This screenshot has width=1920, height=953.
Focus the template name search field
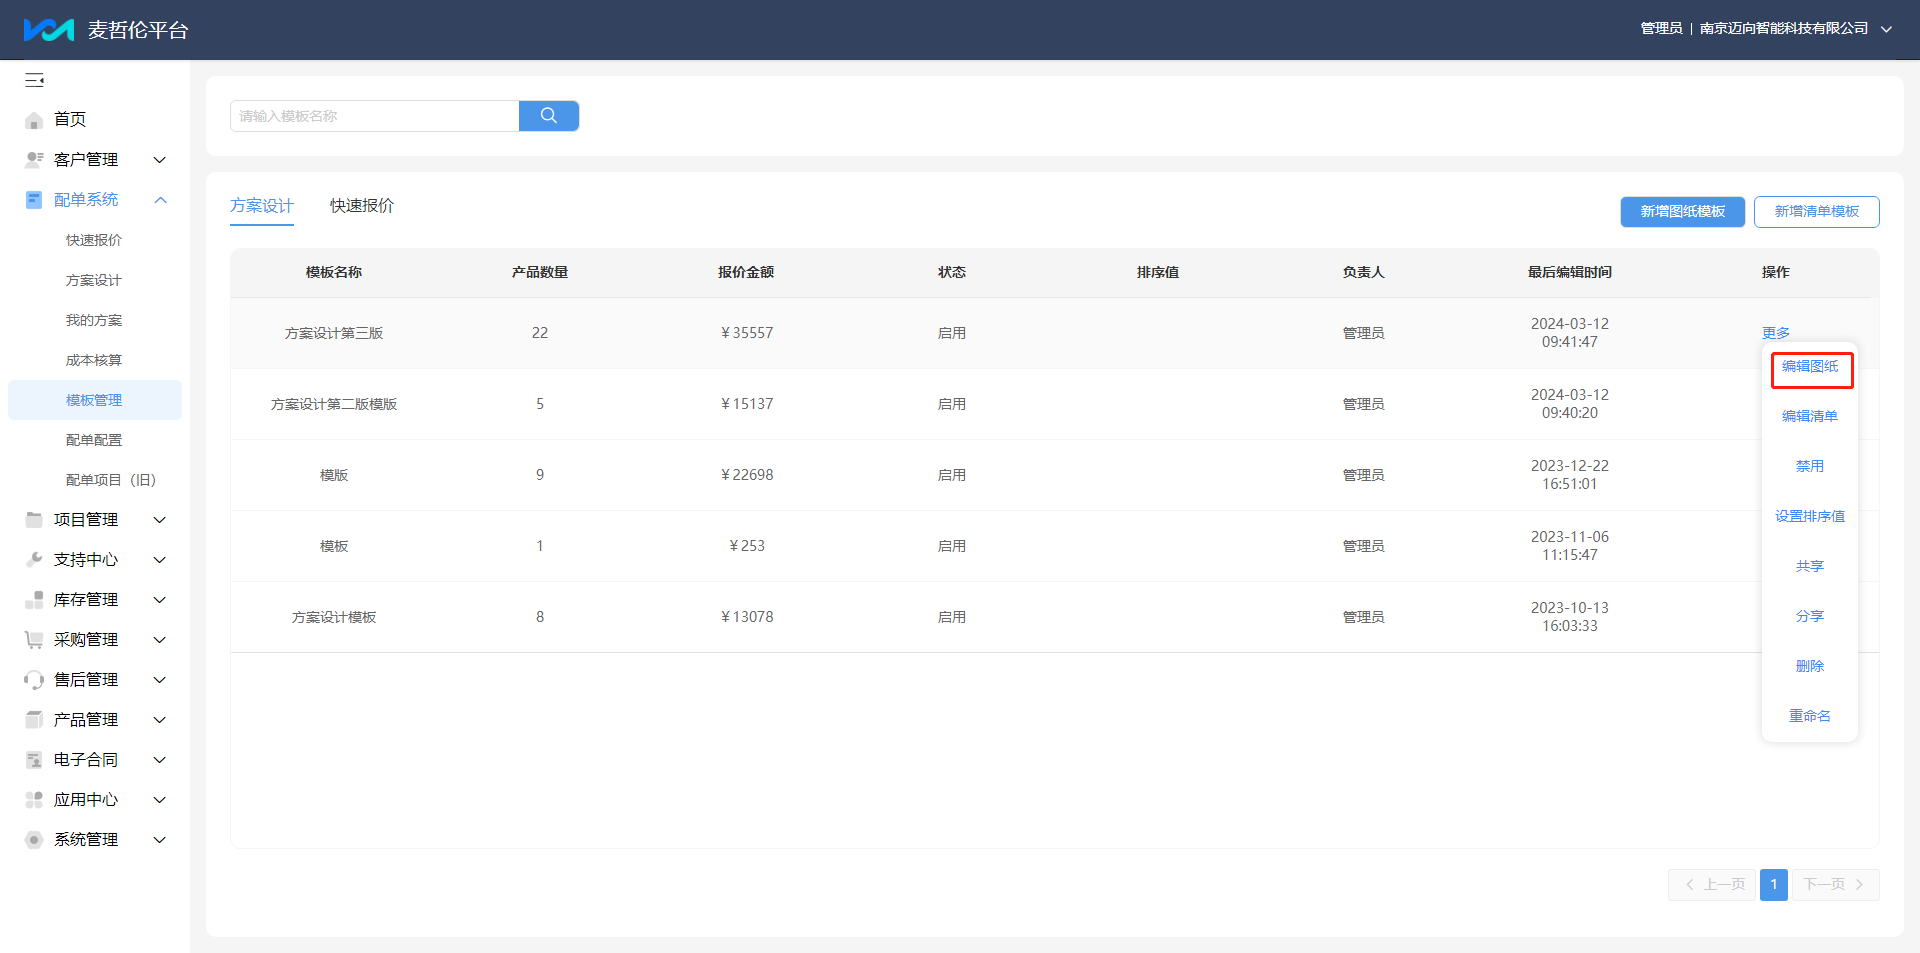[375, 116]
